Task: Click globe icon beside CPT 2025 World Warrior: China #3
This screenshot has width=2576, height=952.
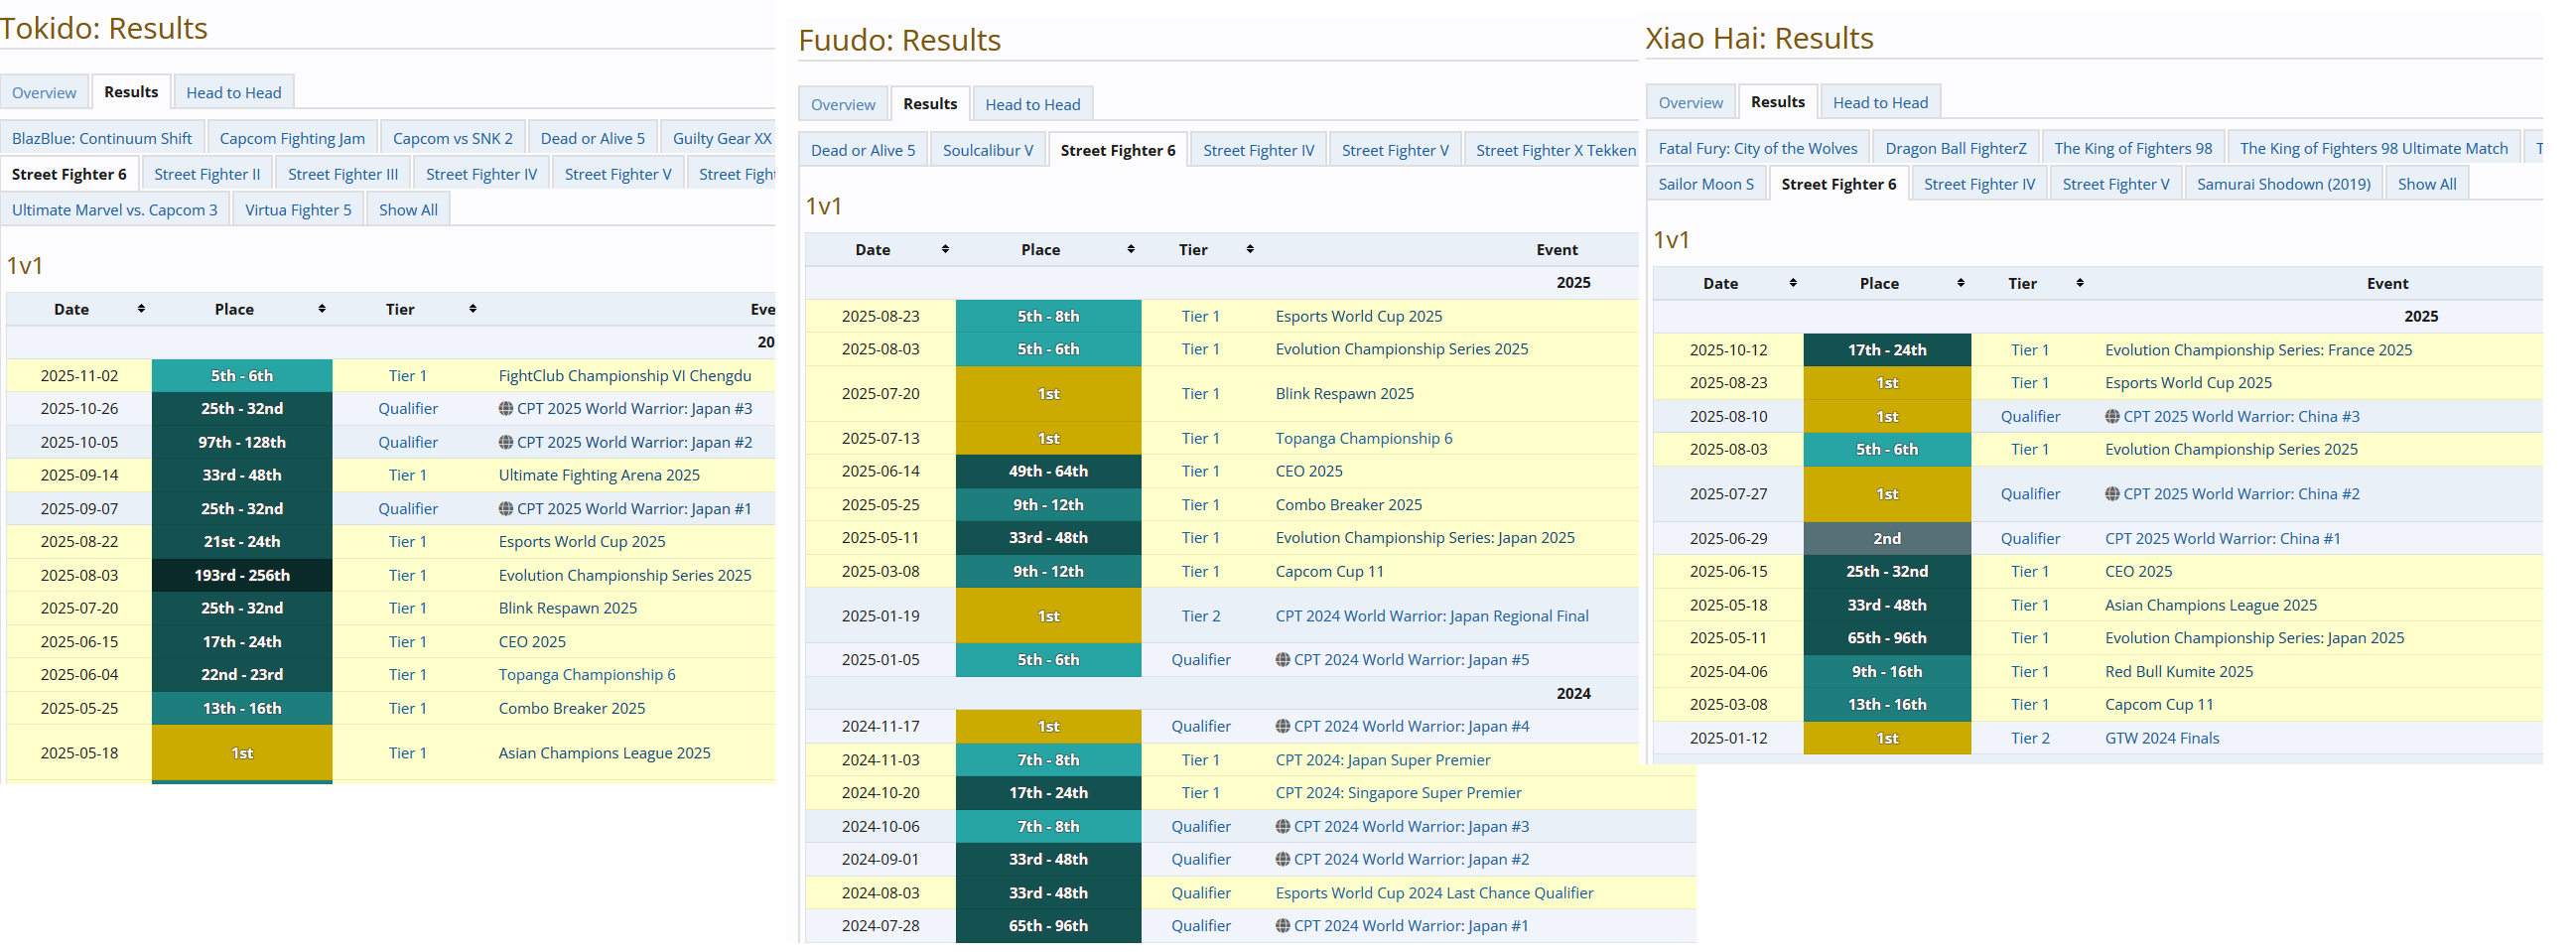Action: (2111, 417)
